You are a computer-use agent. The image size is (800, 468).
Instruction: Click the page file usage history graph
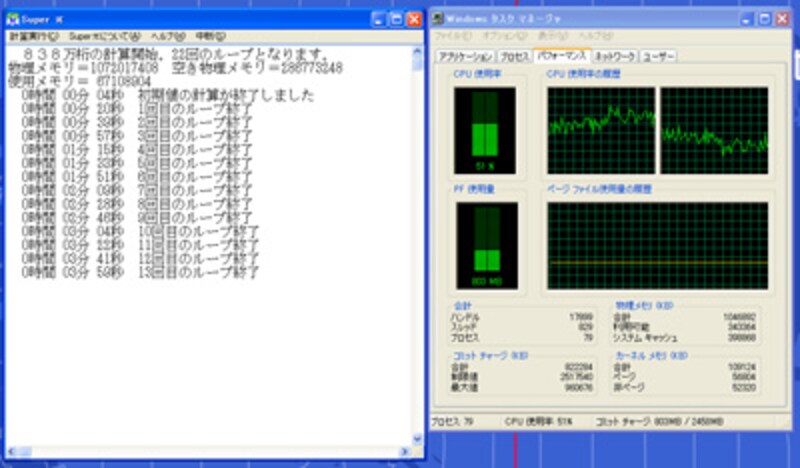(657, 247)
